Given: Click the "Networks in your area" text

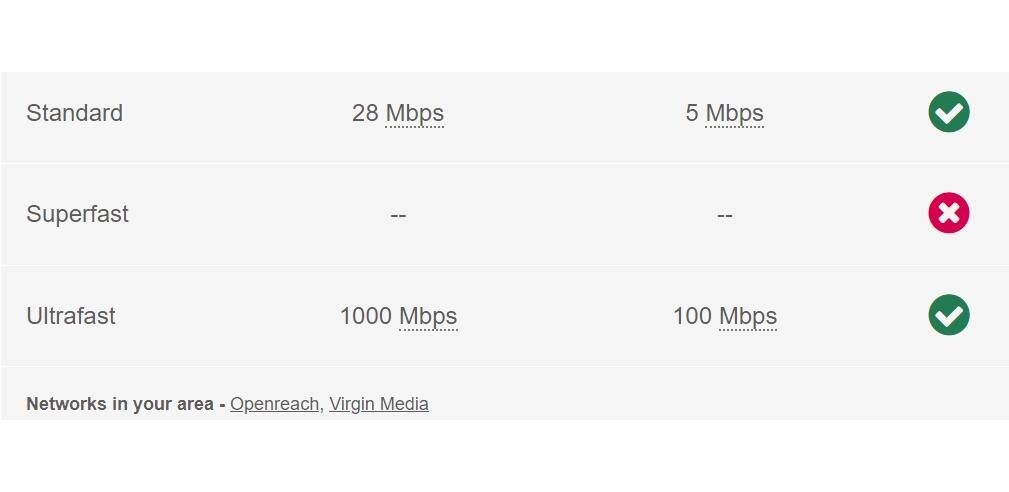Looking at the screenshot, I should (119, 404).
